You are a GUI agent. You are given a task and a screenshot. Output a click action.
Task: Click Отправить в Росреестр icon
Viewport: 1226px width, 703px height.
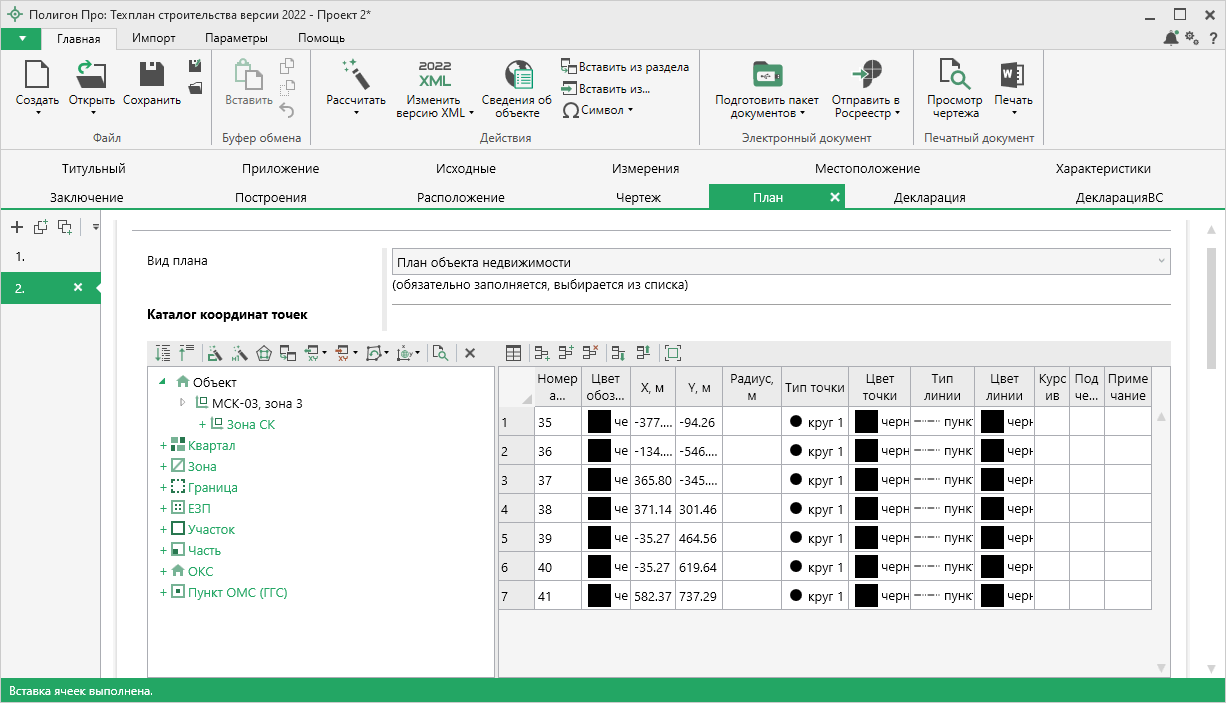(866, 75)
